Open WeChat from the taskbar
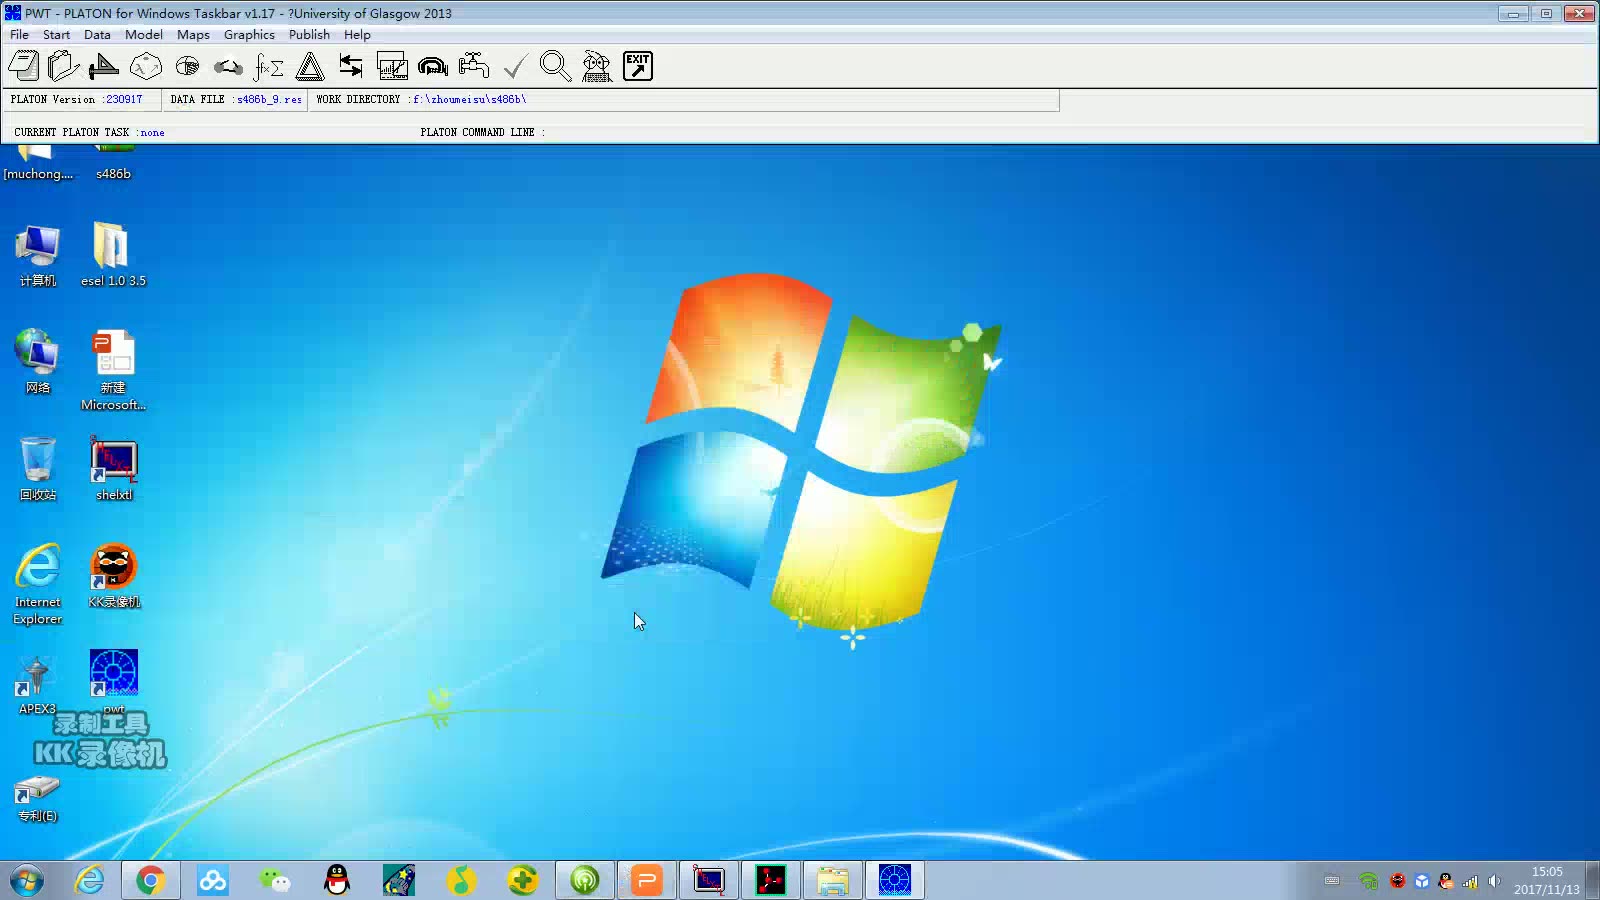The width and height of the screenshot is (1600, 900). click(x=274, y=880)
